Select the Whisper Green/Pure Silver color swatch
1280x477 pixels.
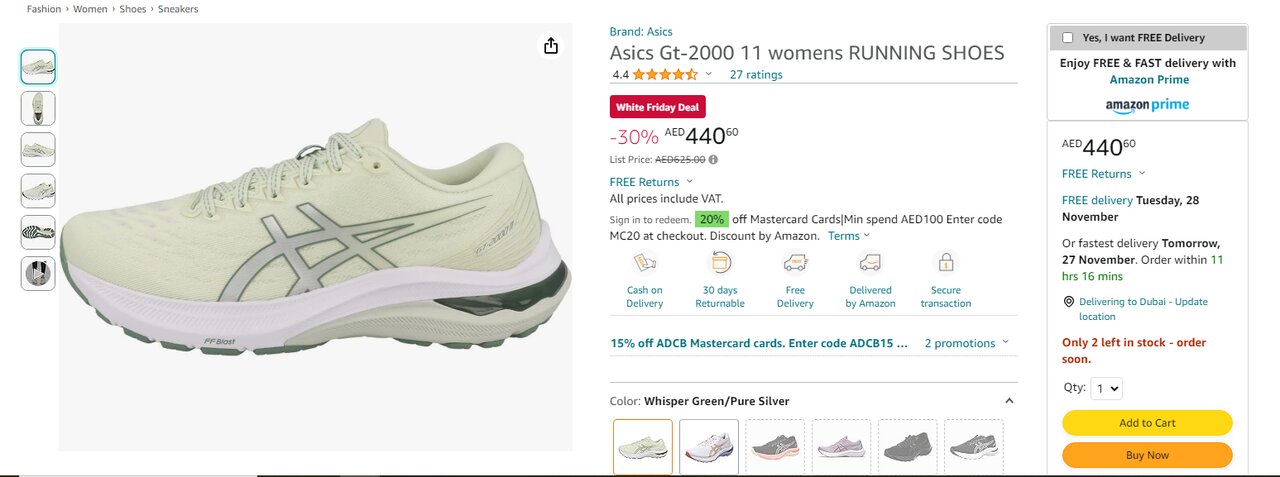point(643,446)
